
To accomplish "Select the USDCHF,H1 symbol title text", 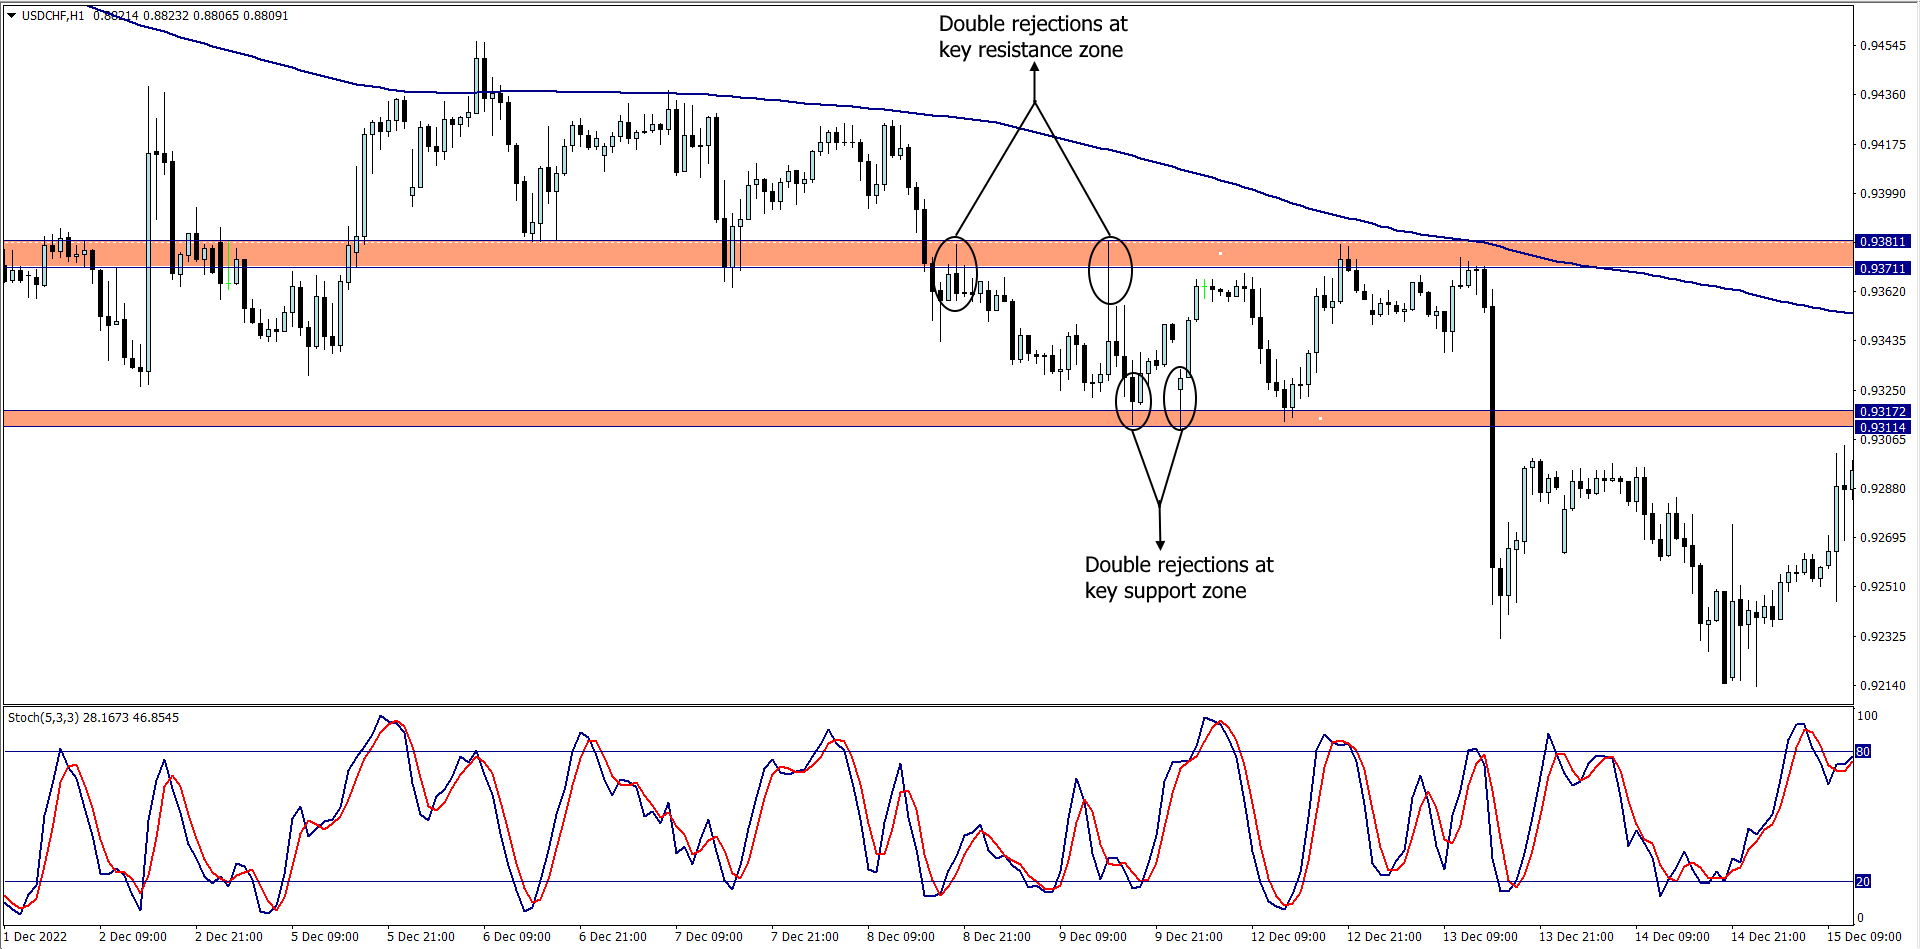I will (x=53, y=16).
